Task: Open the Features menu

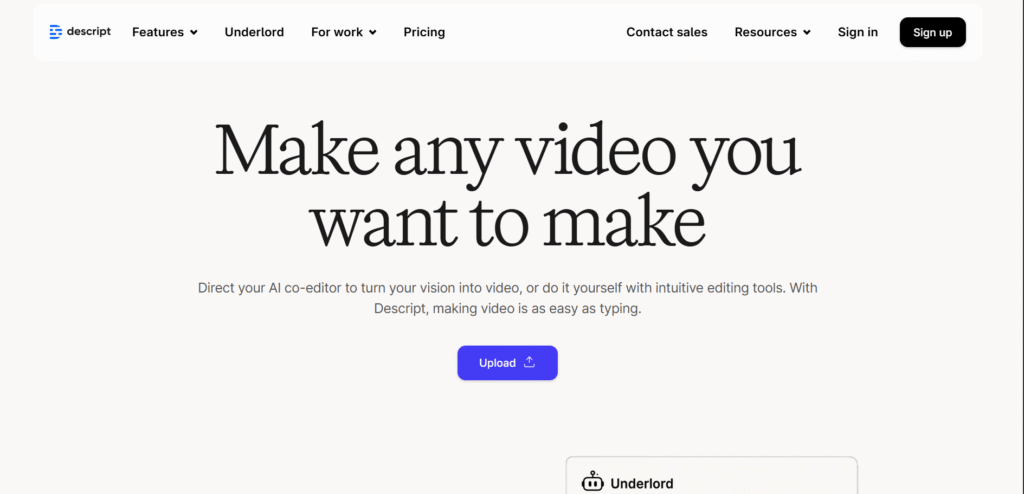Action: 158,32
